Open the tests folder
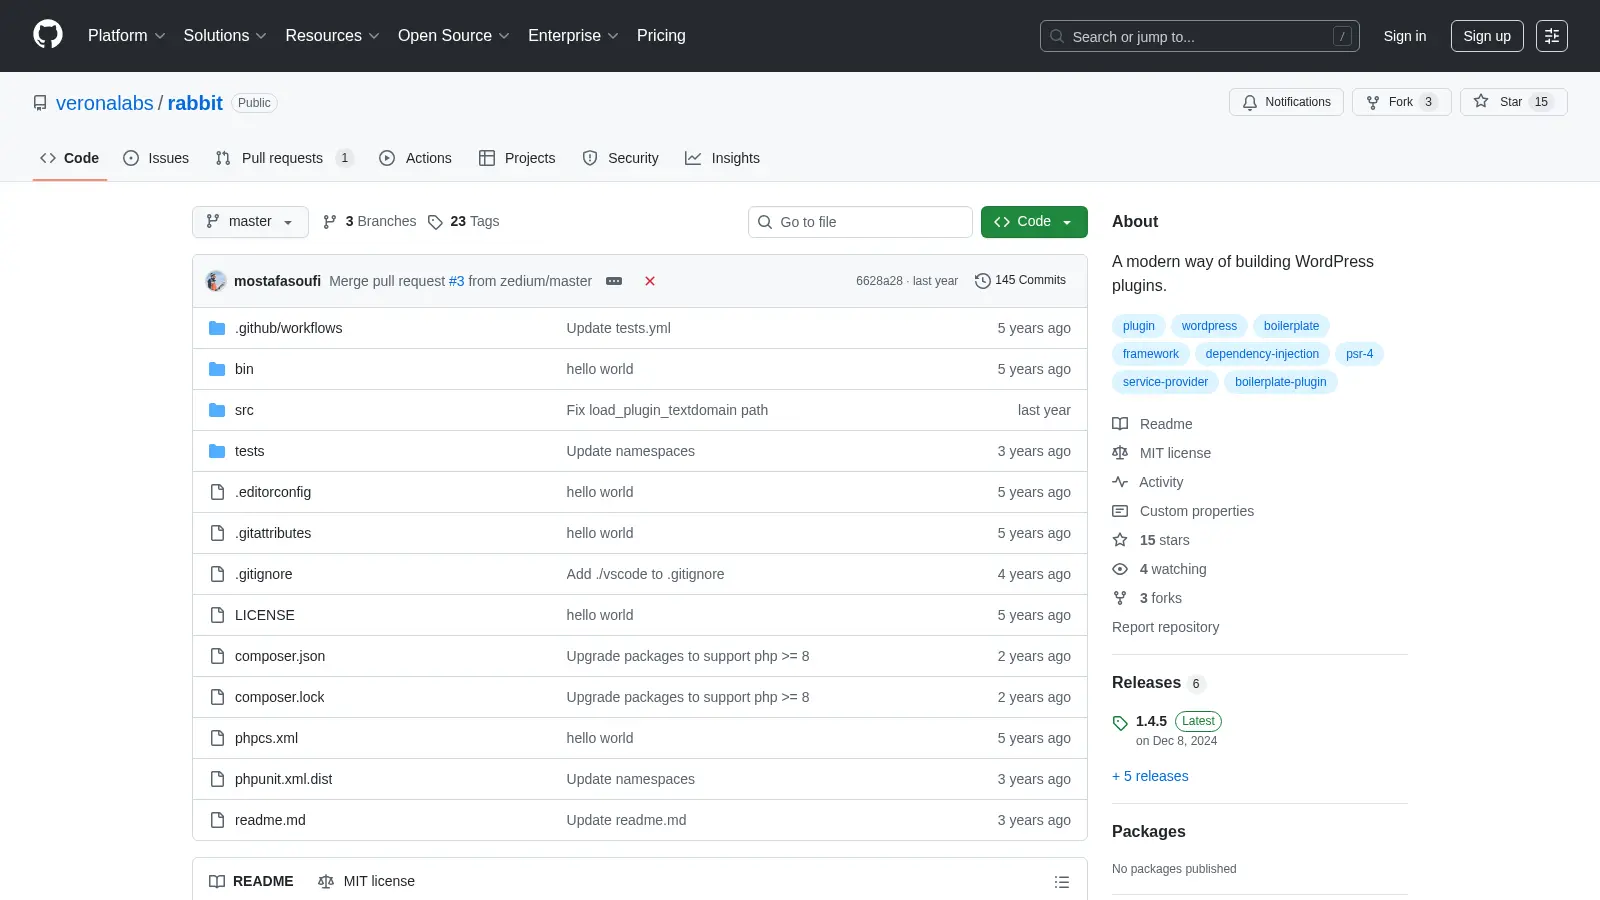 click(249, 451)
